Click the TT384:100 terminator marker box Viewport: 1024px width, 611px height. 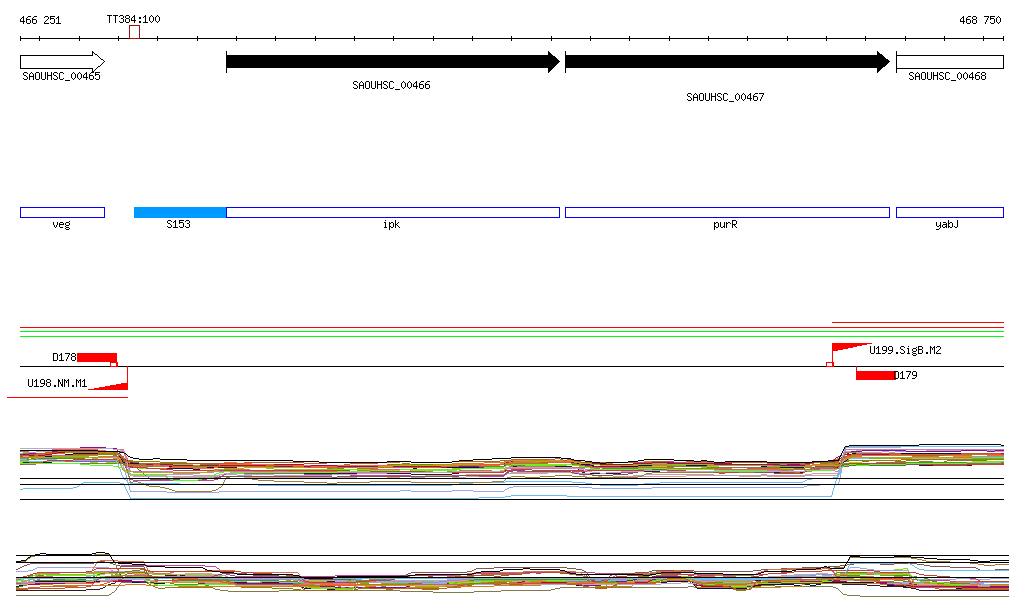coord(134,32)
